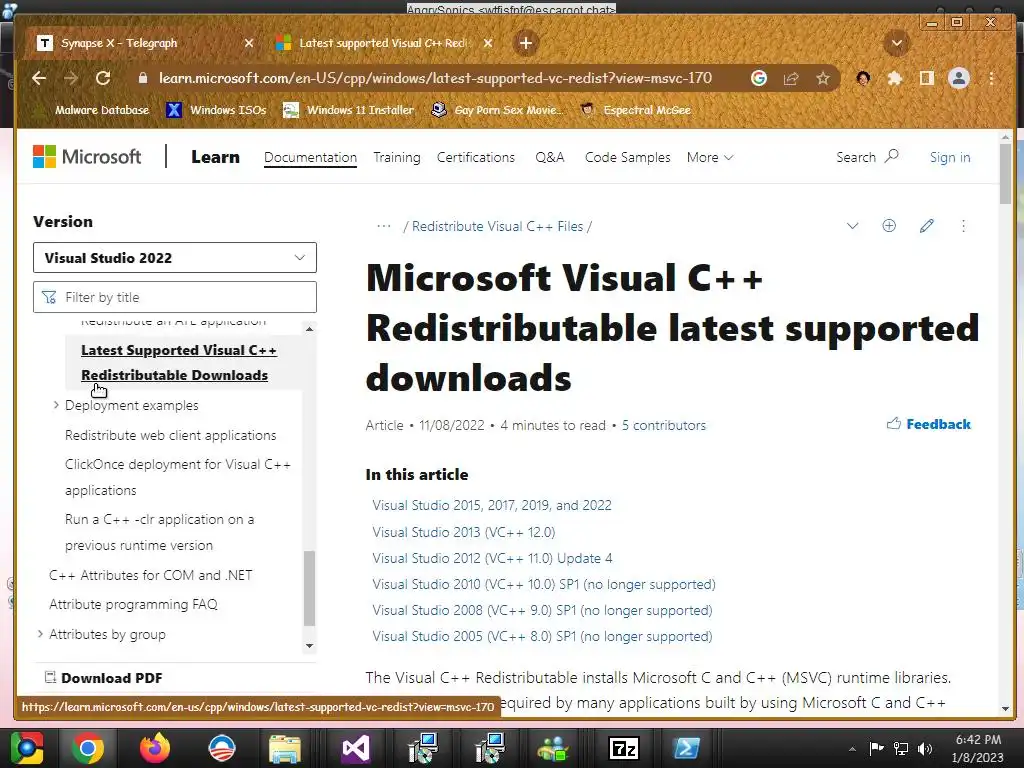Open the Training menu item
Image resolution: width=1024 pixels, height=768 pixels.
[396, 157]
